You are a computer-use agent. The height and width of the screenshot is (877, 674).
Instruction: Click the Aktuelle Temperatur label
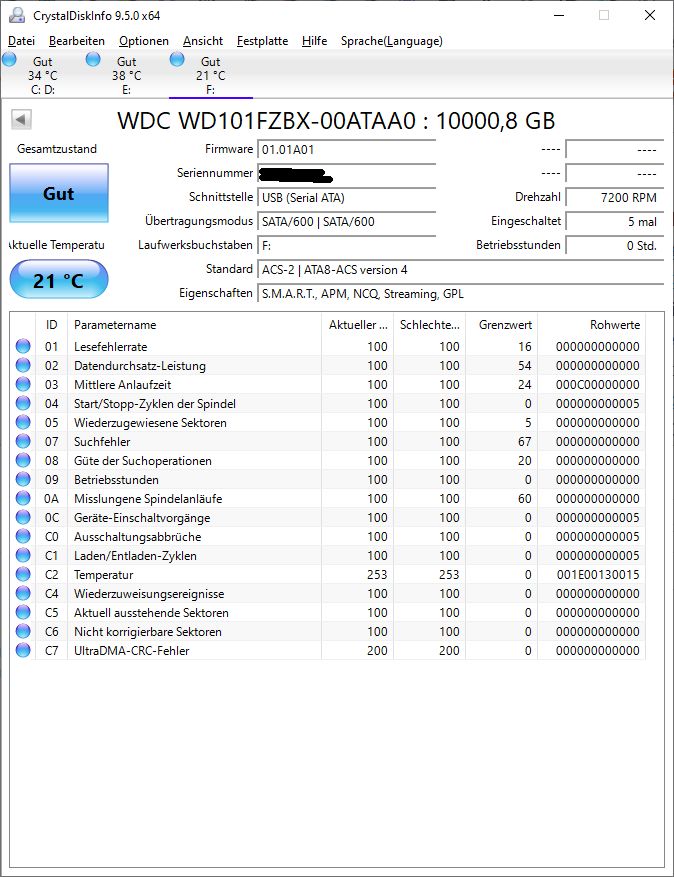point(57,245)
